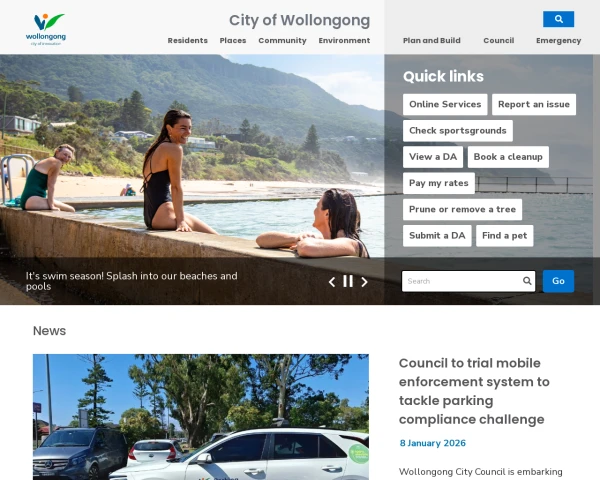Click the blue Go search button
This screenshot has height=480, width=600.
[x=558, y=281]
